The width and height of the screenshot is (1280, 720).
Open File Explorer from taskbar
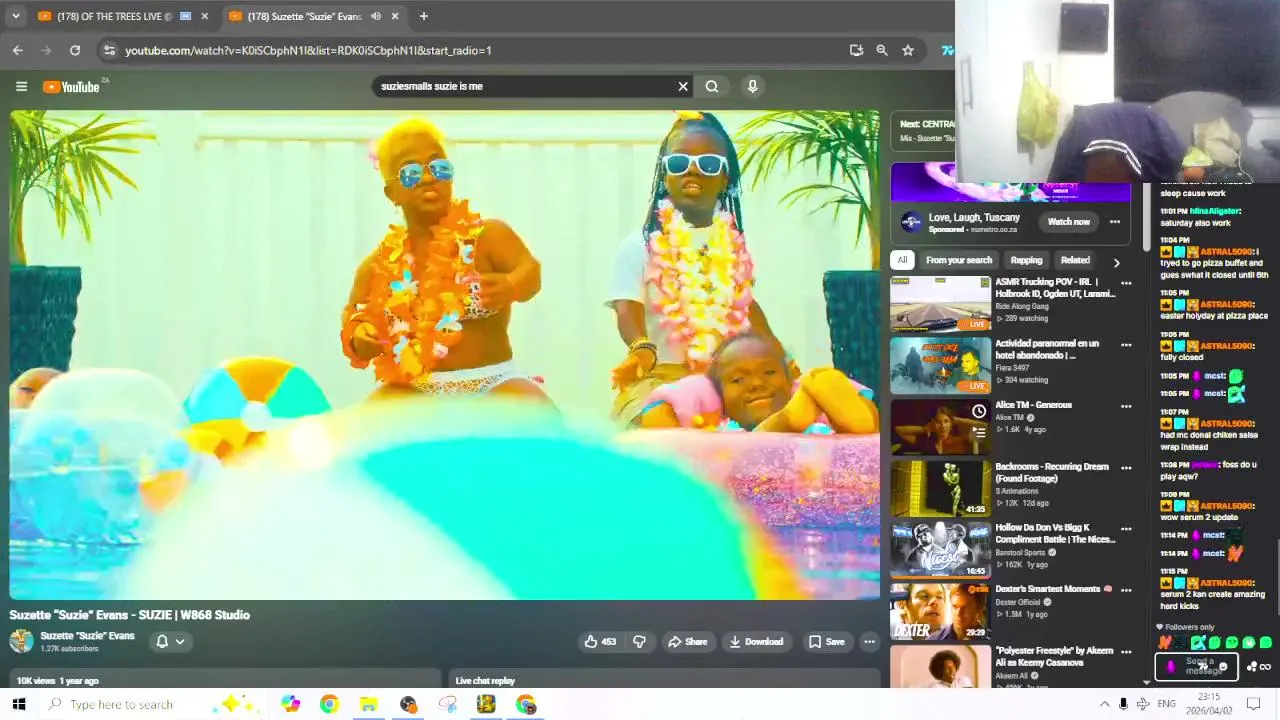[368, 704]
